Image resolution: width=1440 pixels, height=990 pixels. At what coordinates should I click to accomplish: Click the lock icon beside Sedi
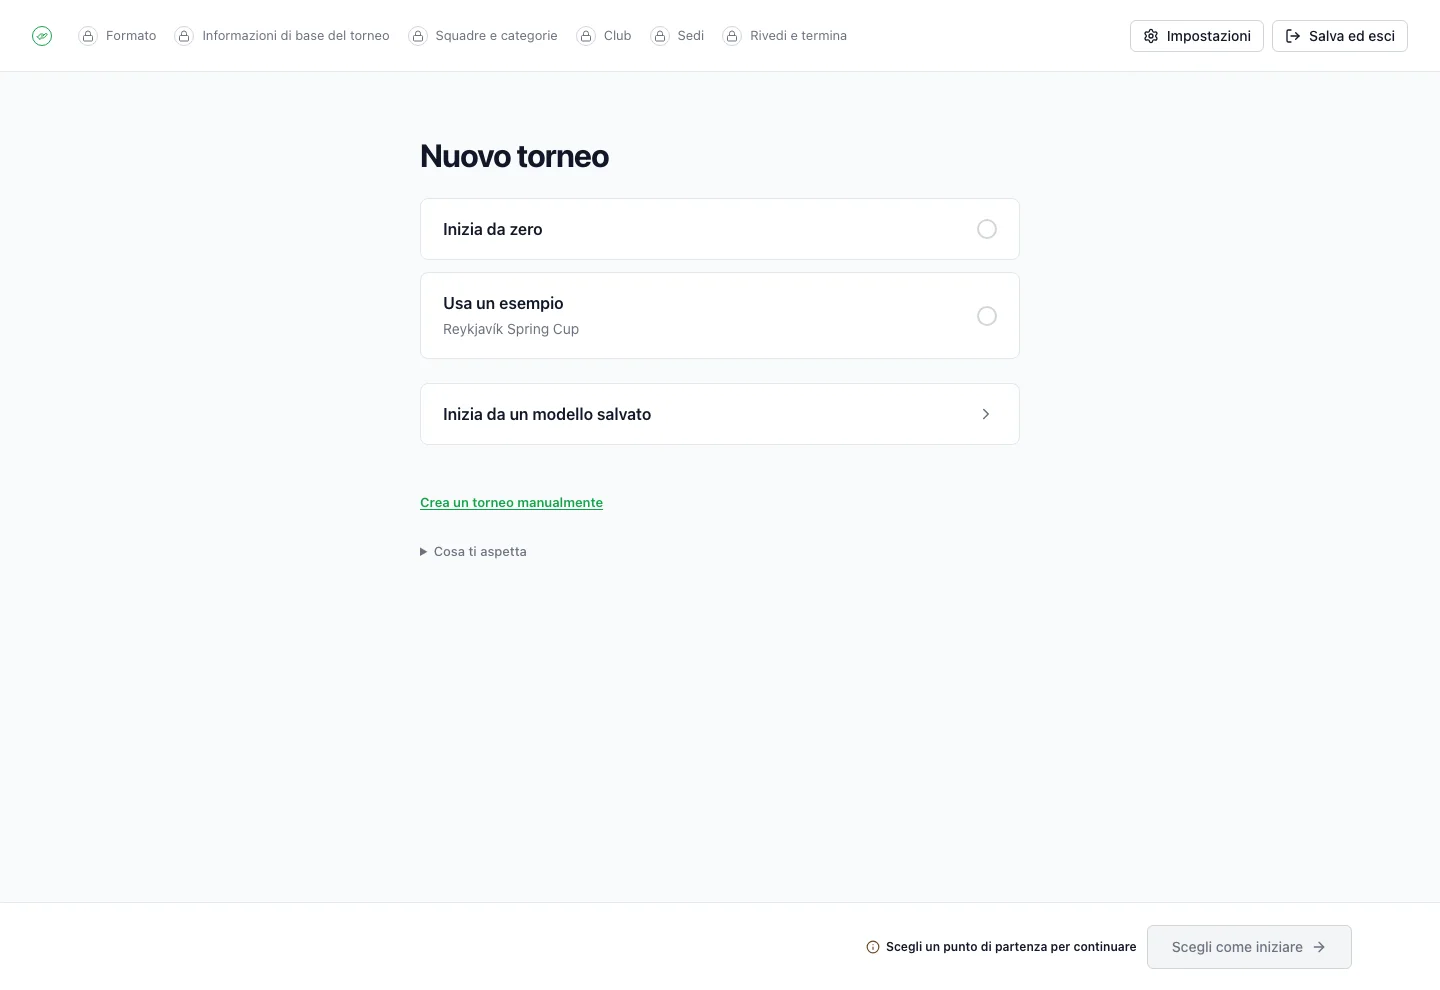(x=660, y=36)
